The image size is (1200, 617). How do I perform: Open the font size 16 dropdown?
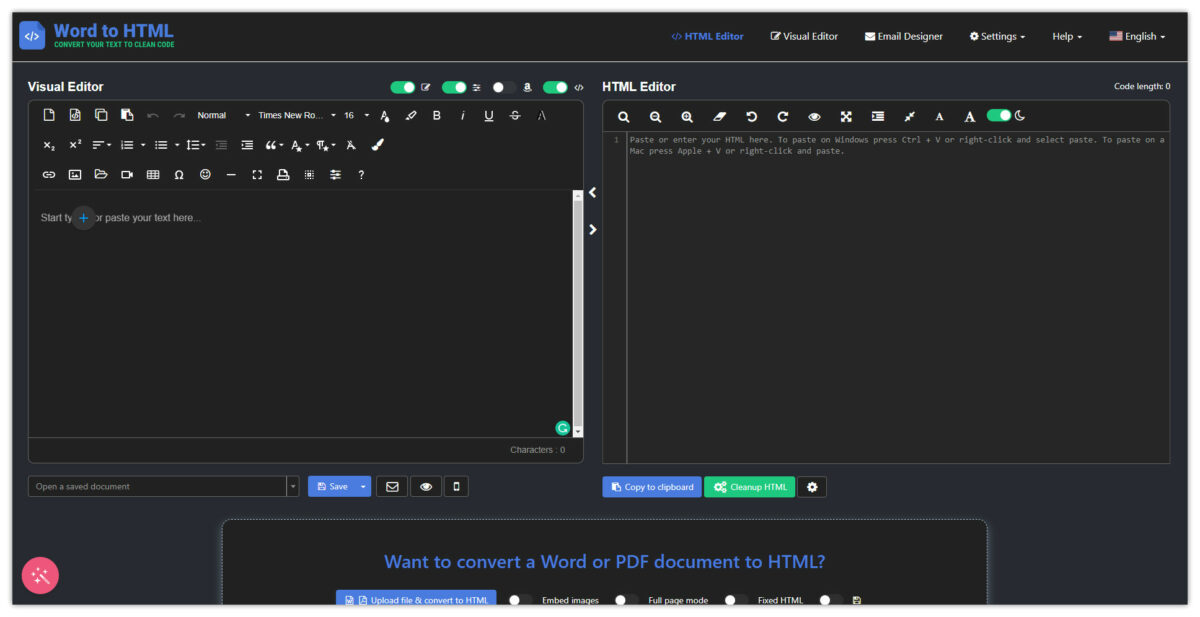tap(356, 115)
